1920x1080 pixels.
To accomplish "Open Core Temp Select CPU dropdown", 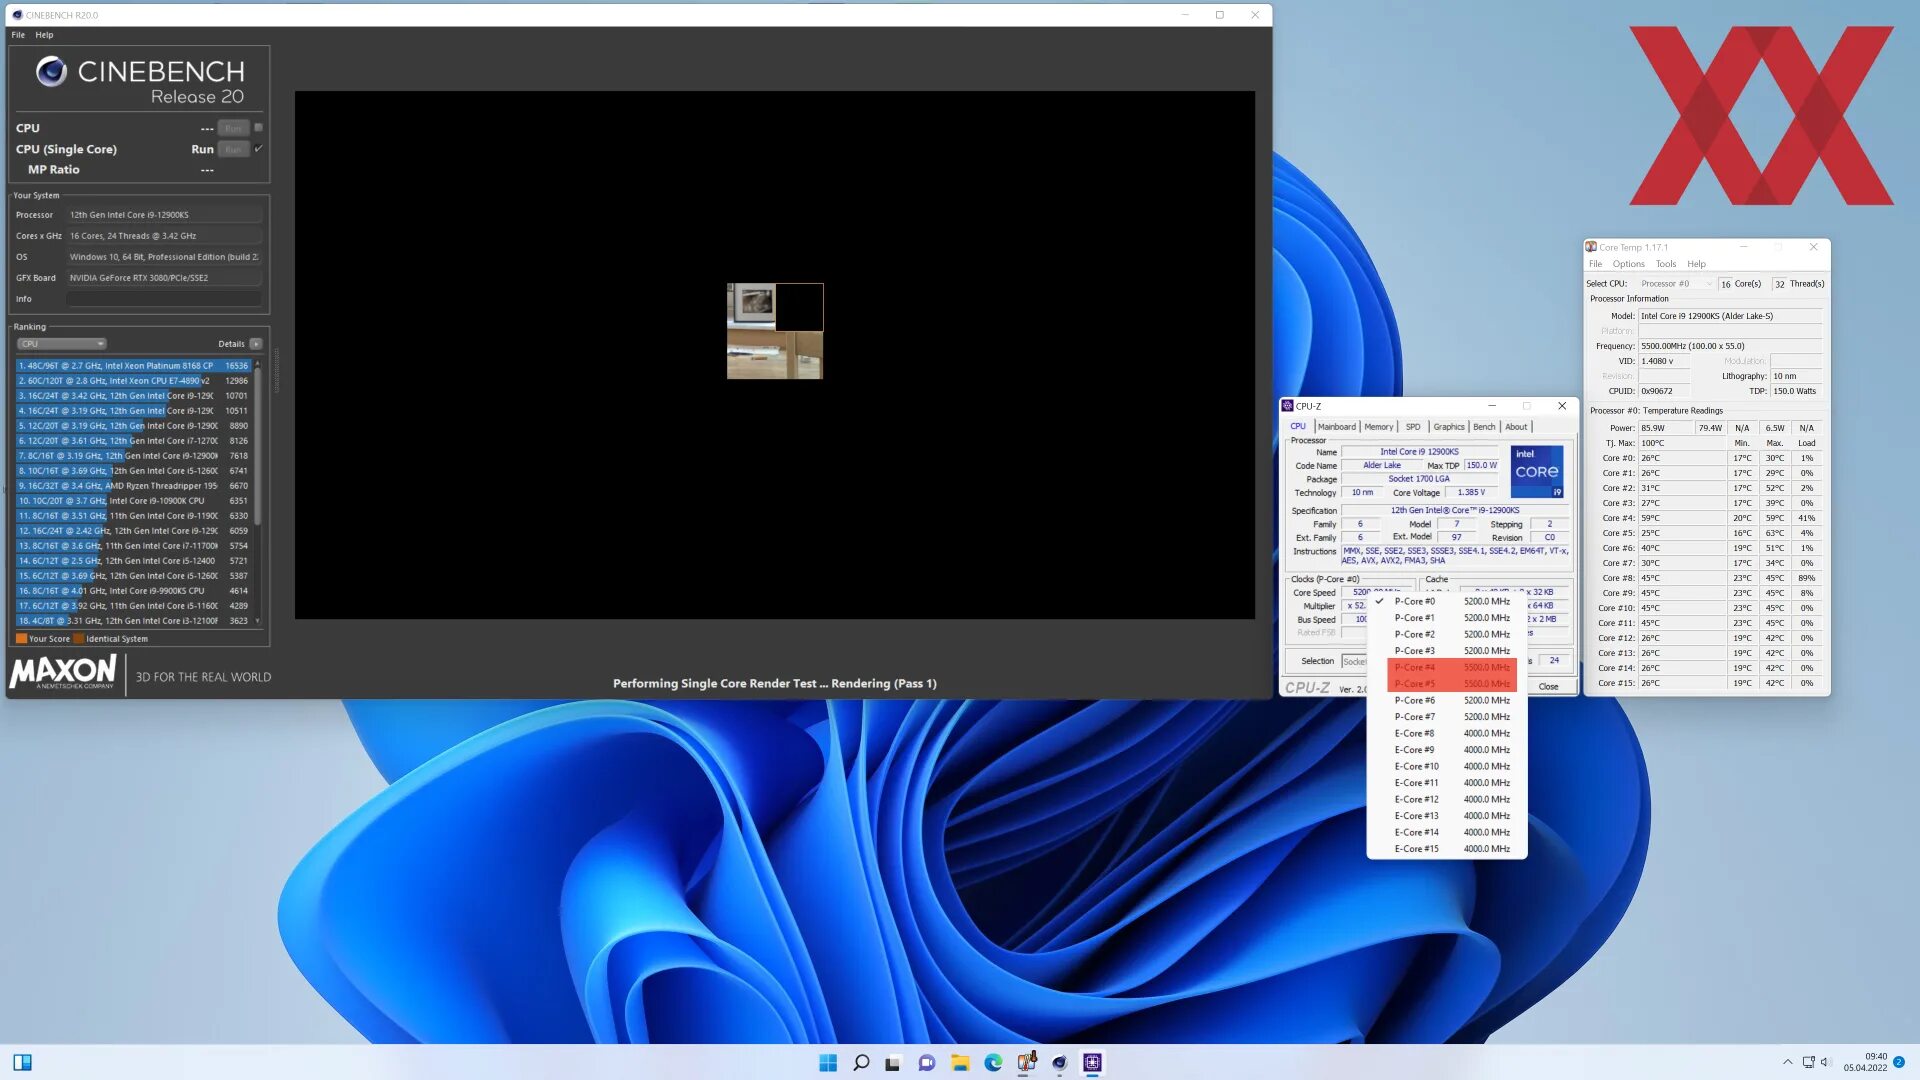I will (x=1676, y=284).
